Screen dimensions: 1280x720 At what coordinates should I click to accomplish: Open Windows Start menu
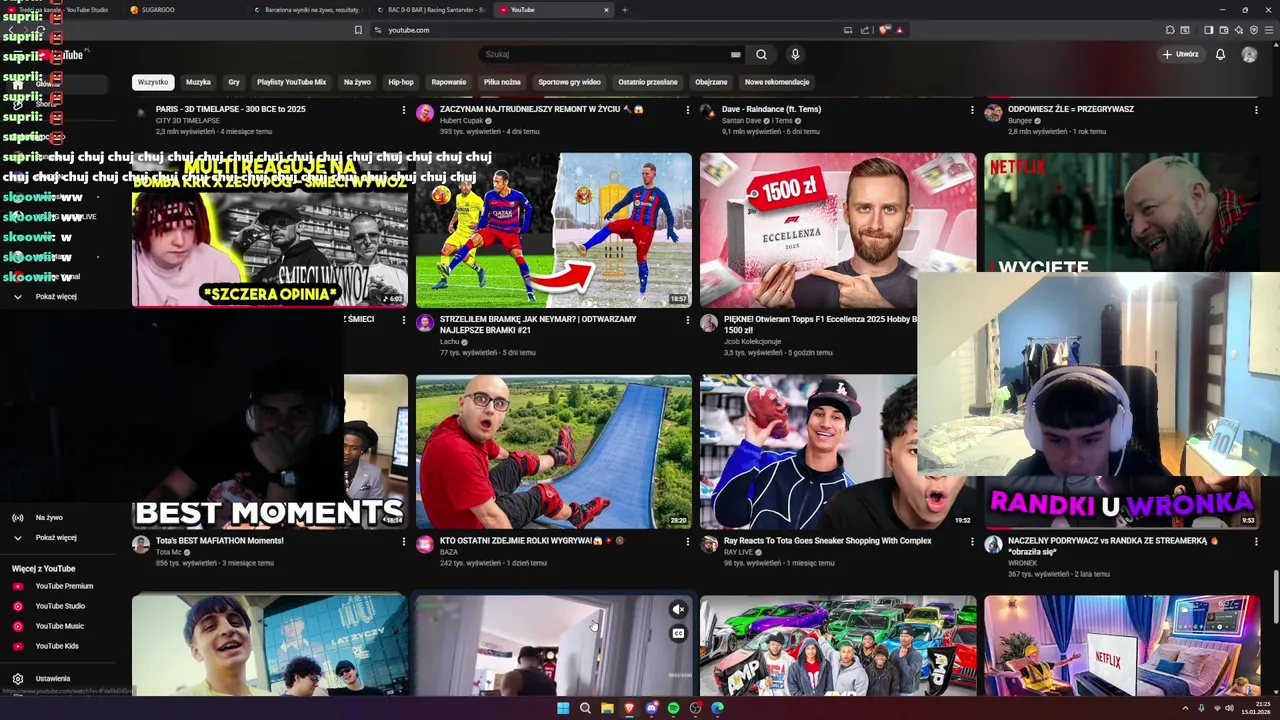click(x=563, y=708)
